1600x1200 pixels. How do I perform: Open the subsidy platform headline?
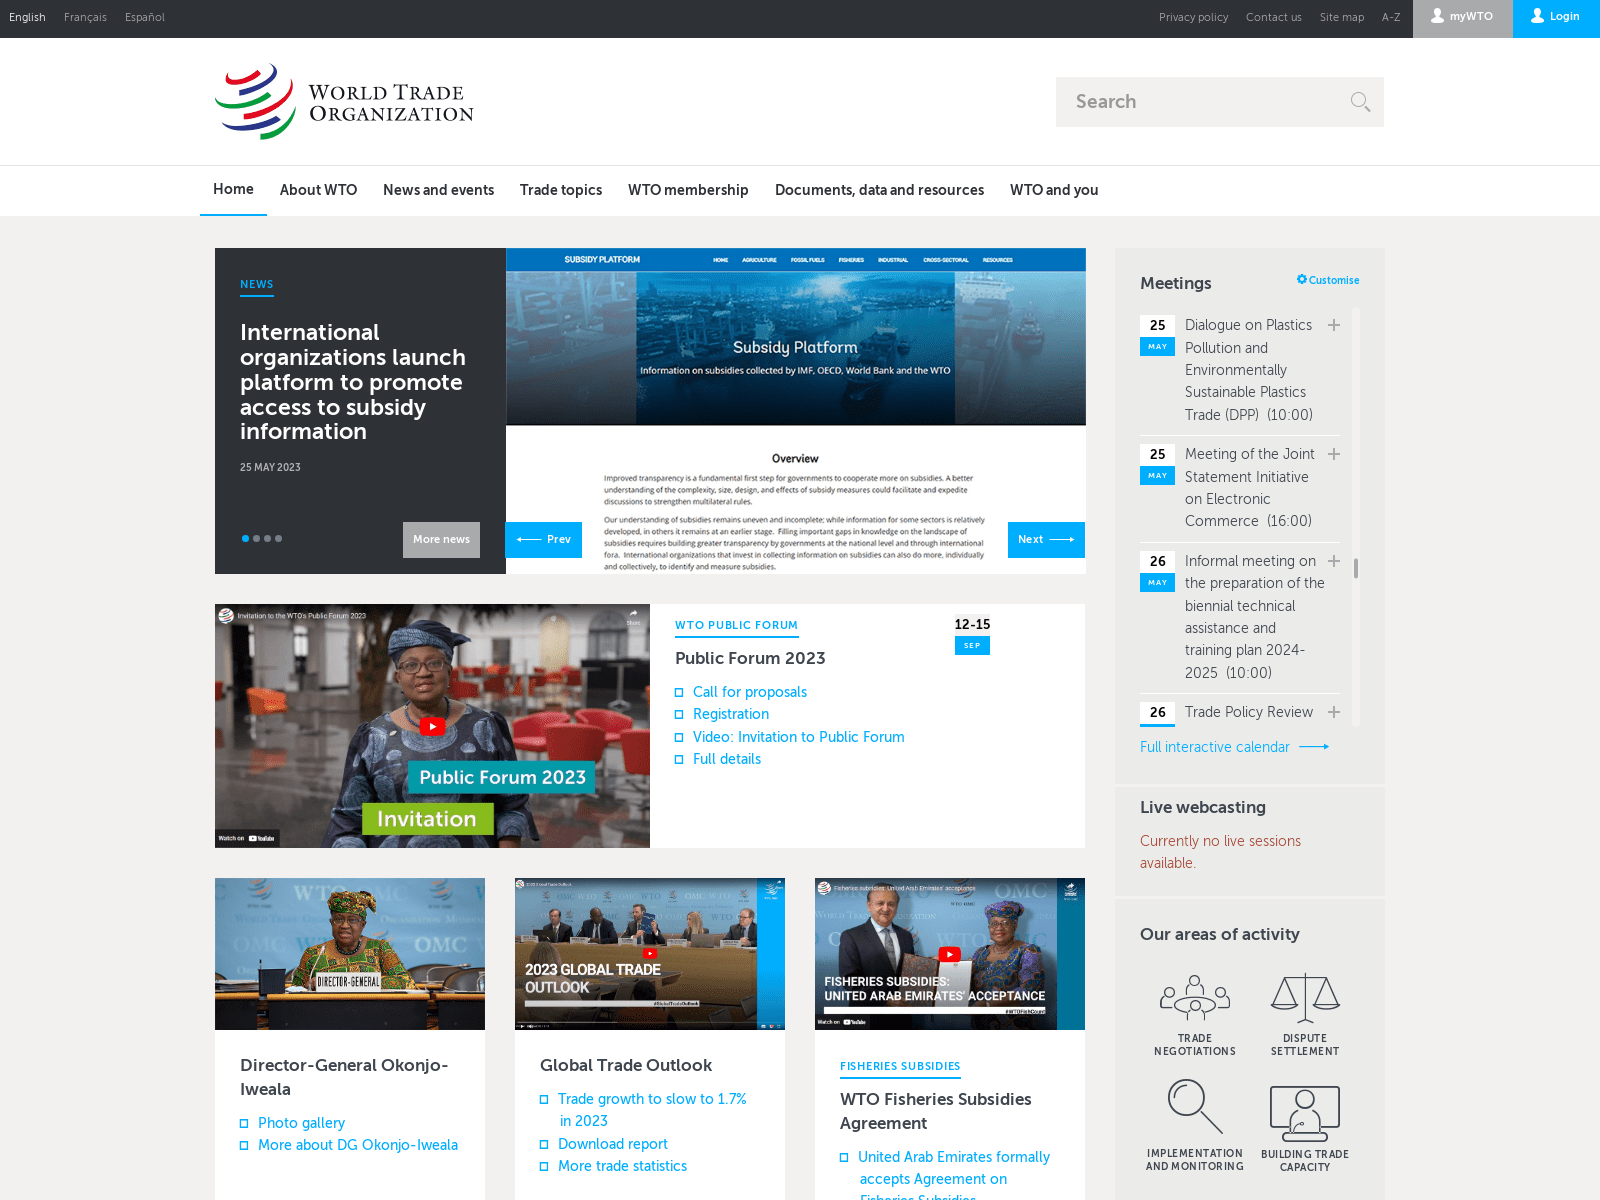coord(353,382)
